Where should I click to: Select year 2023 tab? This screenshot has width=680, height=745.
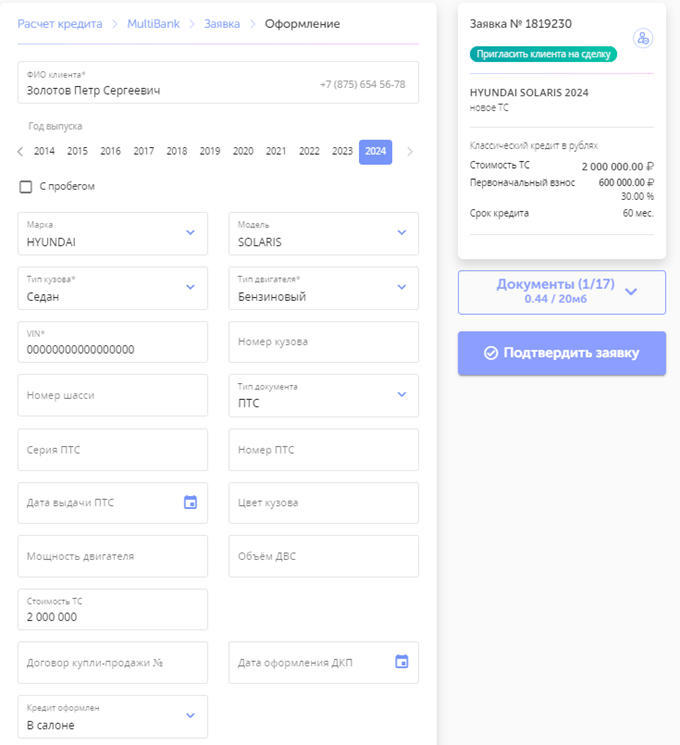point(342,152)
